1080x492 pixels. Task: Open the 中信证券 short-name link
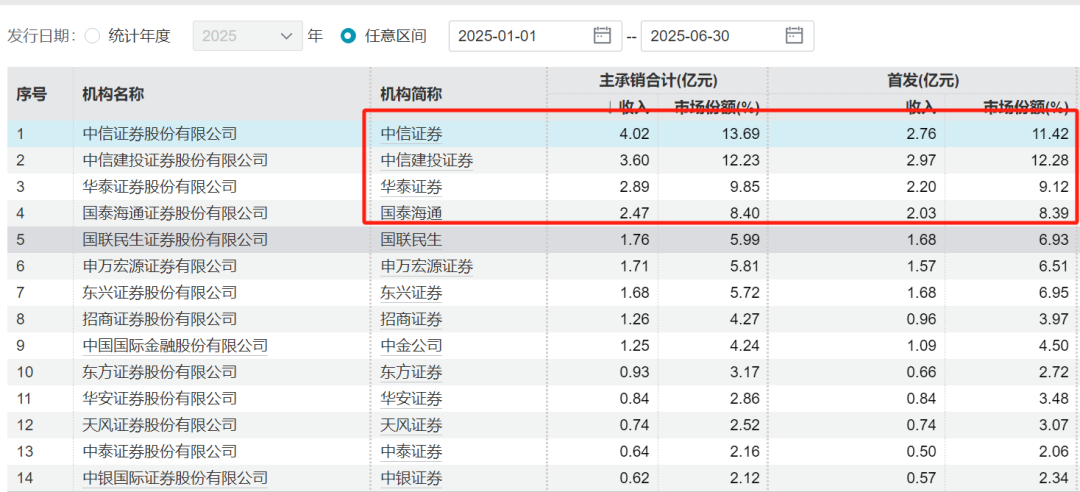tap(411, 134)
